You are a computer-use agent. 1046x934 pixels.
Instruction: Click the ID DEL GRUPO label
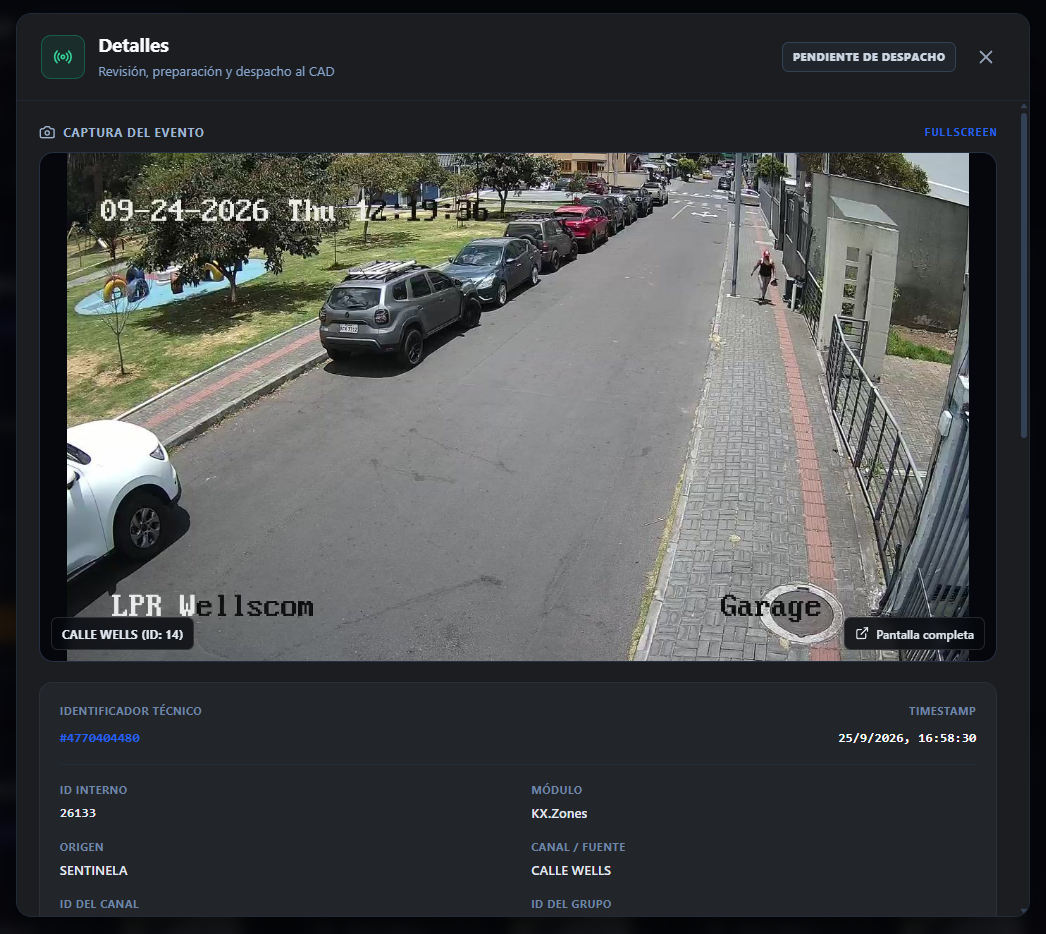[571, 904]
